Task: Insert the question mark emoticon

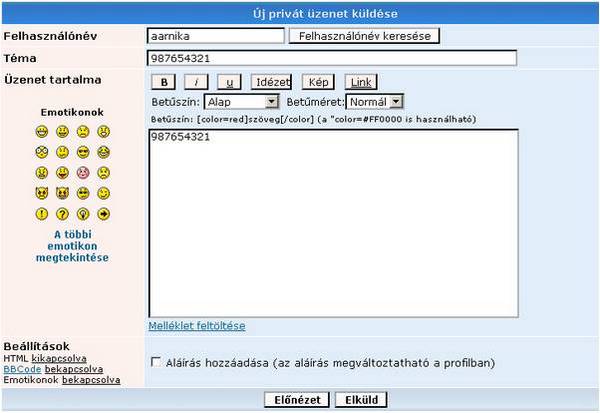Action: (62, 214)
